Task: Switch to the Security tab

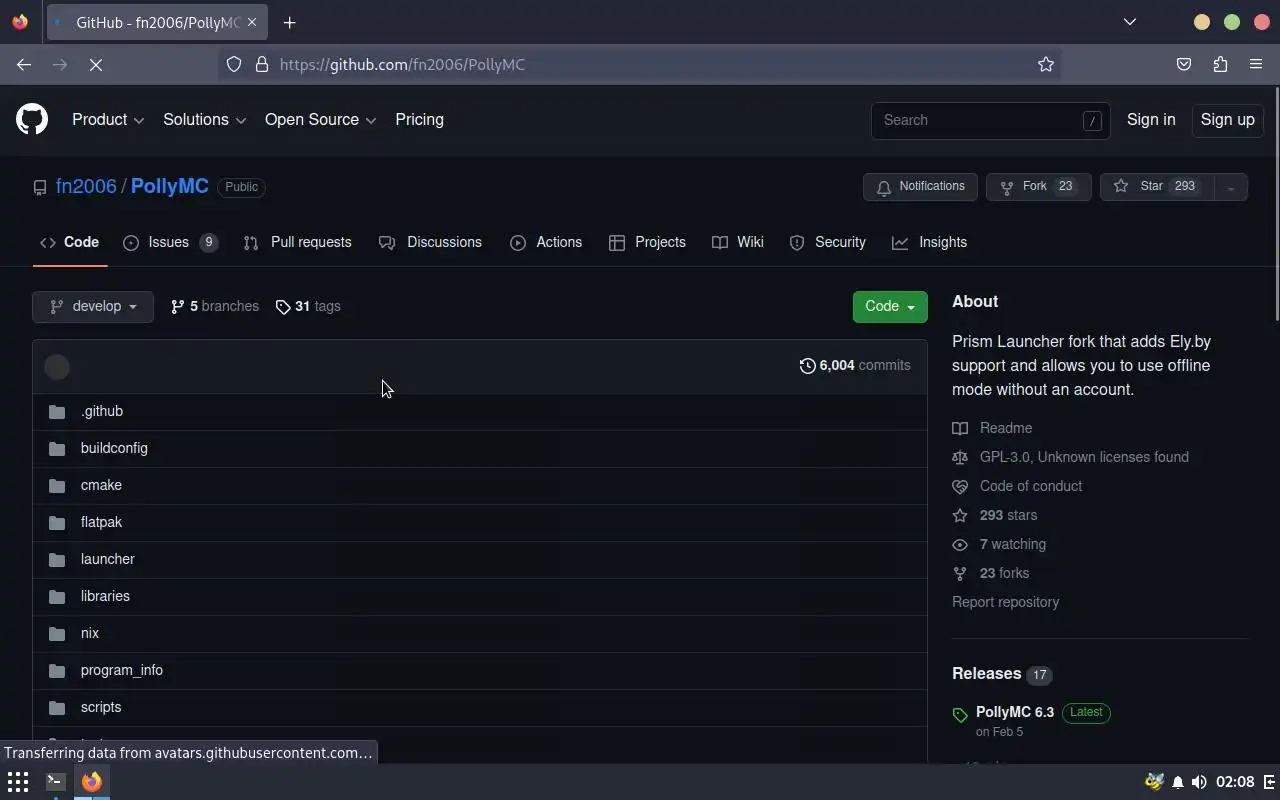Action: pyautogui.click(x=827, y=243)
